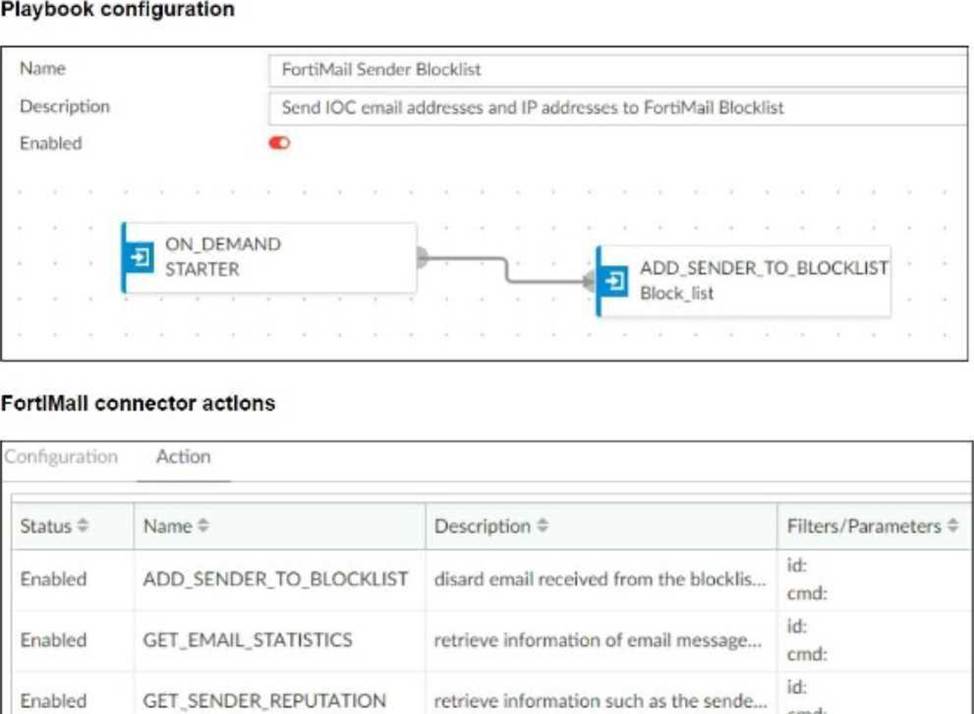This screenshot has height=714, width=974.
Task: Click the connector line between playbook nodes
Action: click(506, 269)
